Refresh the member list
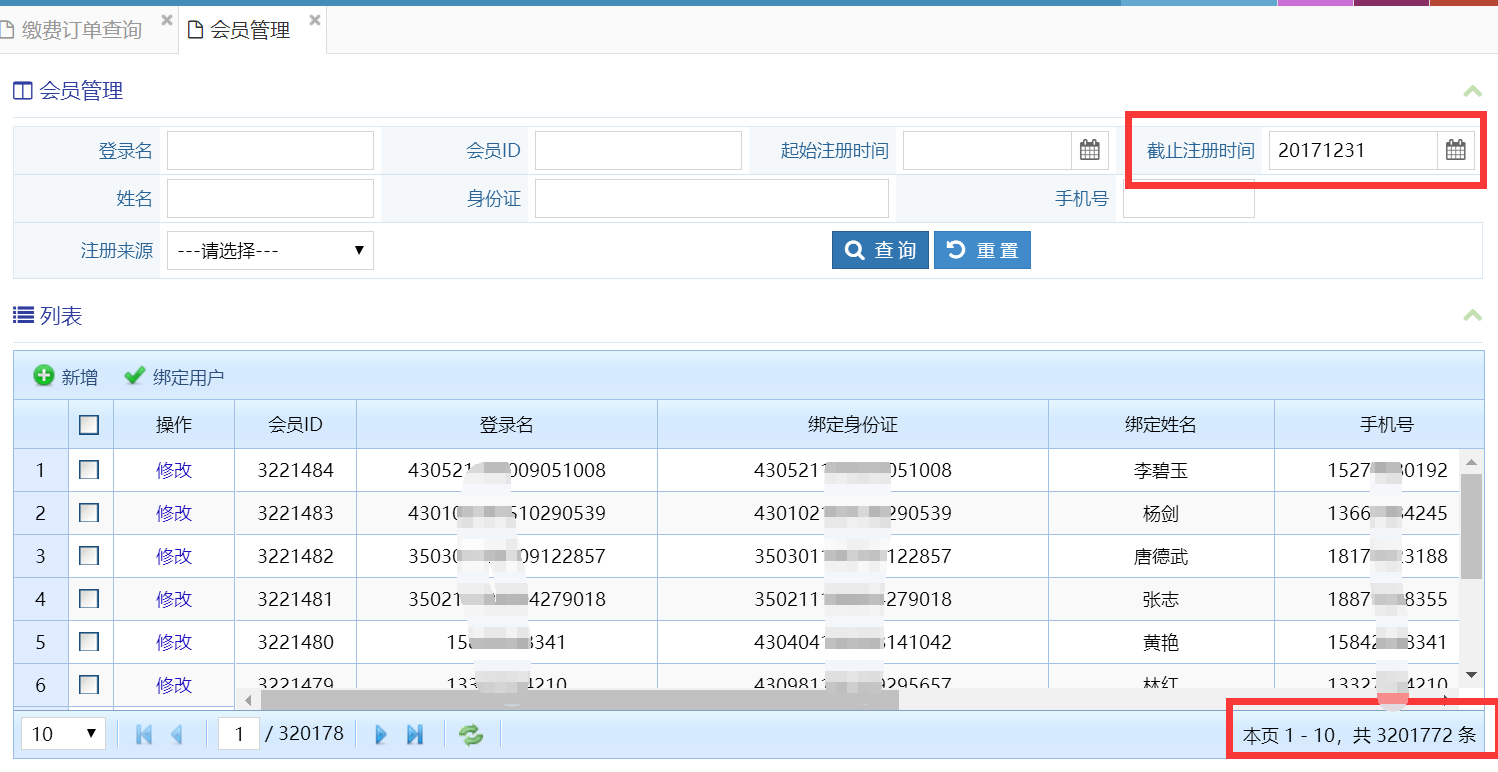This screenshot has width=1498, height=772. [471, 735]
